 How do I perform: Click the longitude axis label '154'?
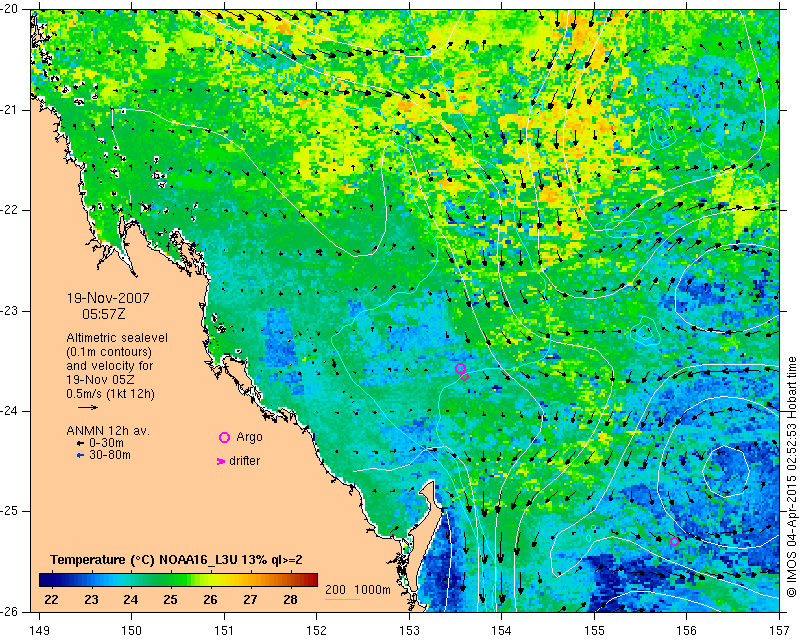pos(502,631)
